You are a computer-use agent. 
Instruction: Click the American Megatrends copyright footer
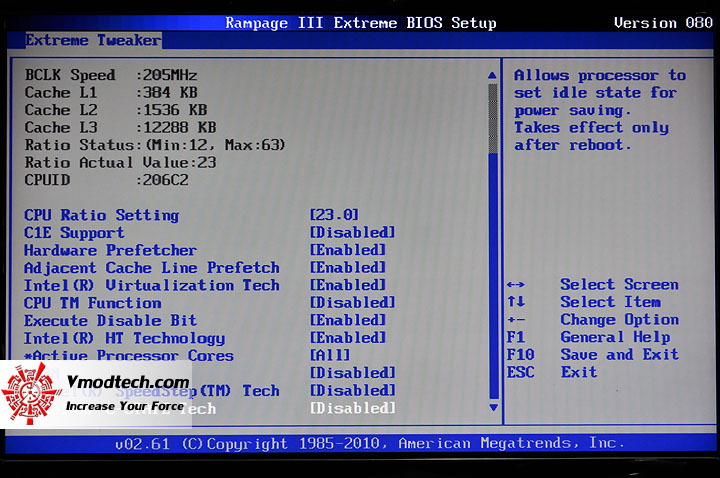tap(370, 444)
